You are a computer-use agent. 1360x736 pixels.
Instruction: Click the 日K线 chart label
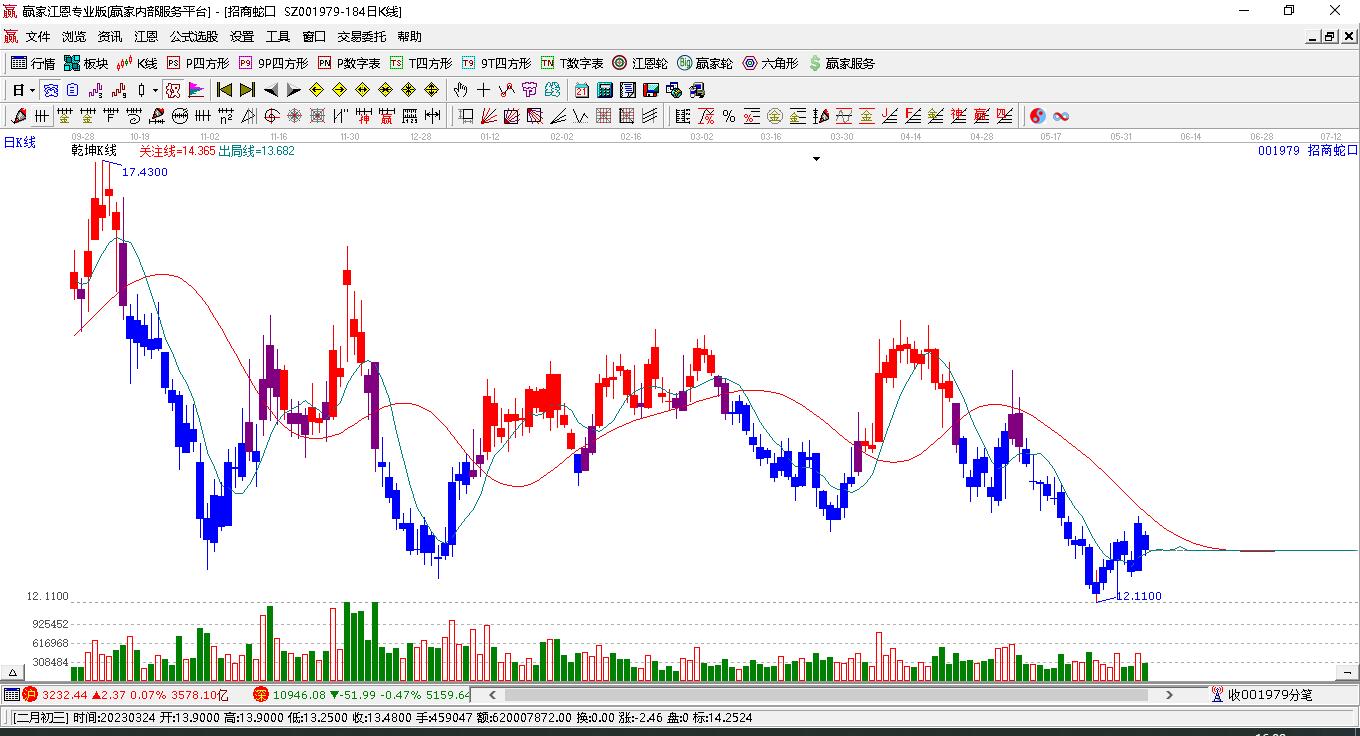[x=19, y=142]
